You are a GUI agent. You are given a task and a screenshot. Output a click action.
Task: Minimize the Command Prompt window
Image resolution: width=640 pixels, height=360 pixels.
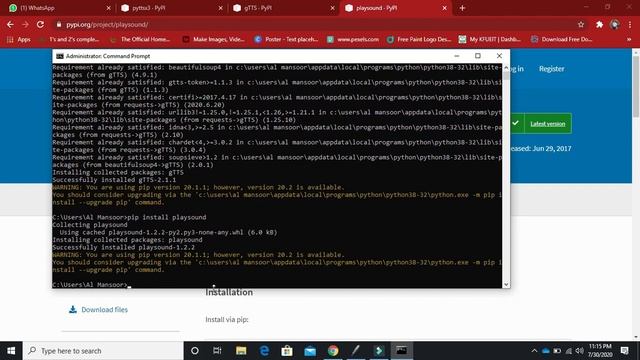pos(457,56)
